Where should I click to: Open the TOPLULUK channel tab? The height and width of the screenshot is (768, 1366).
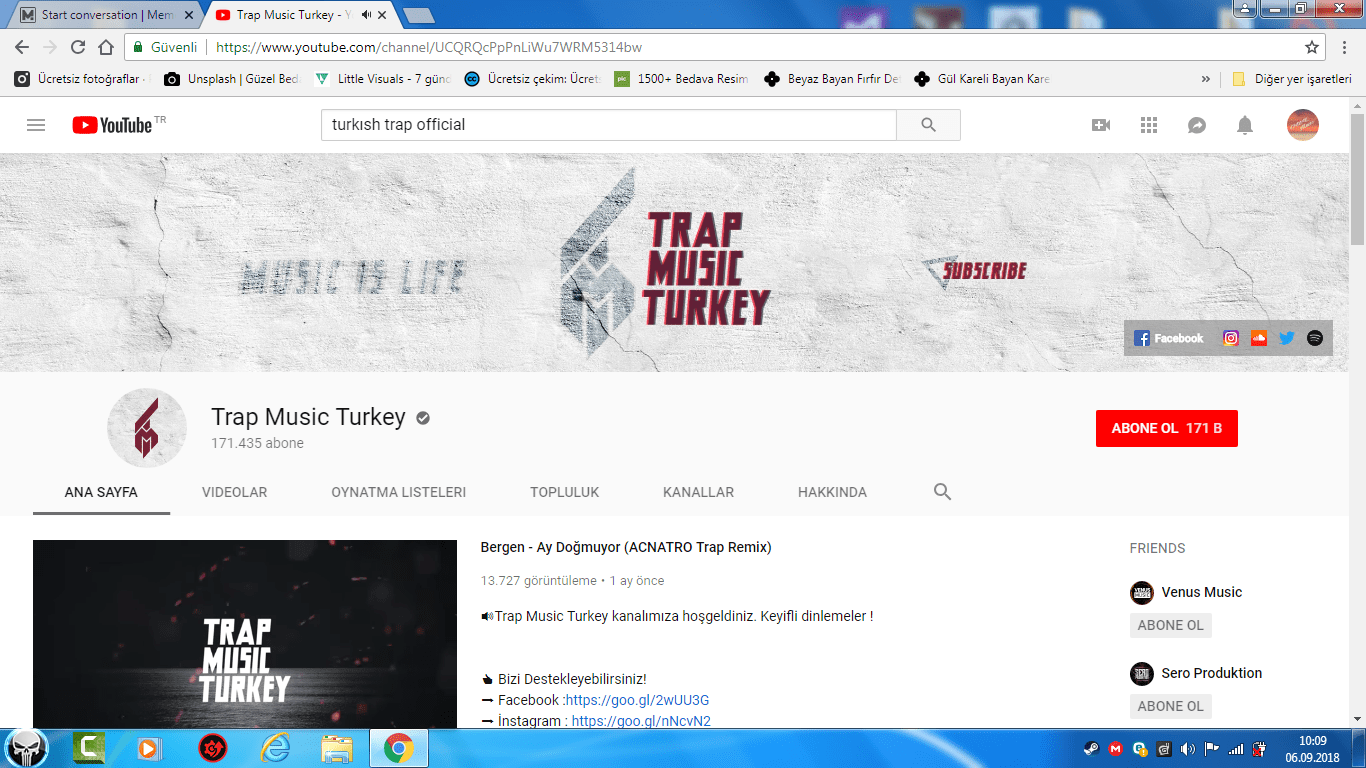coord(564,492)
